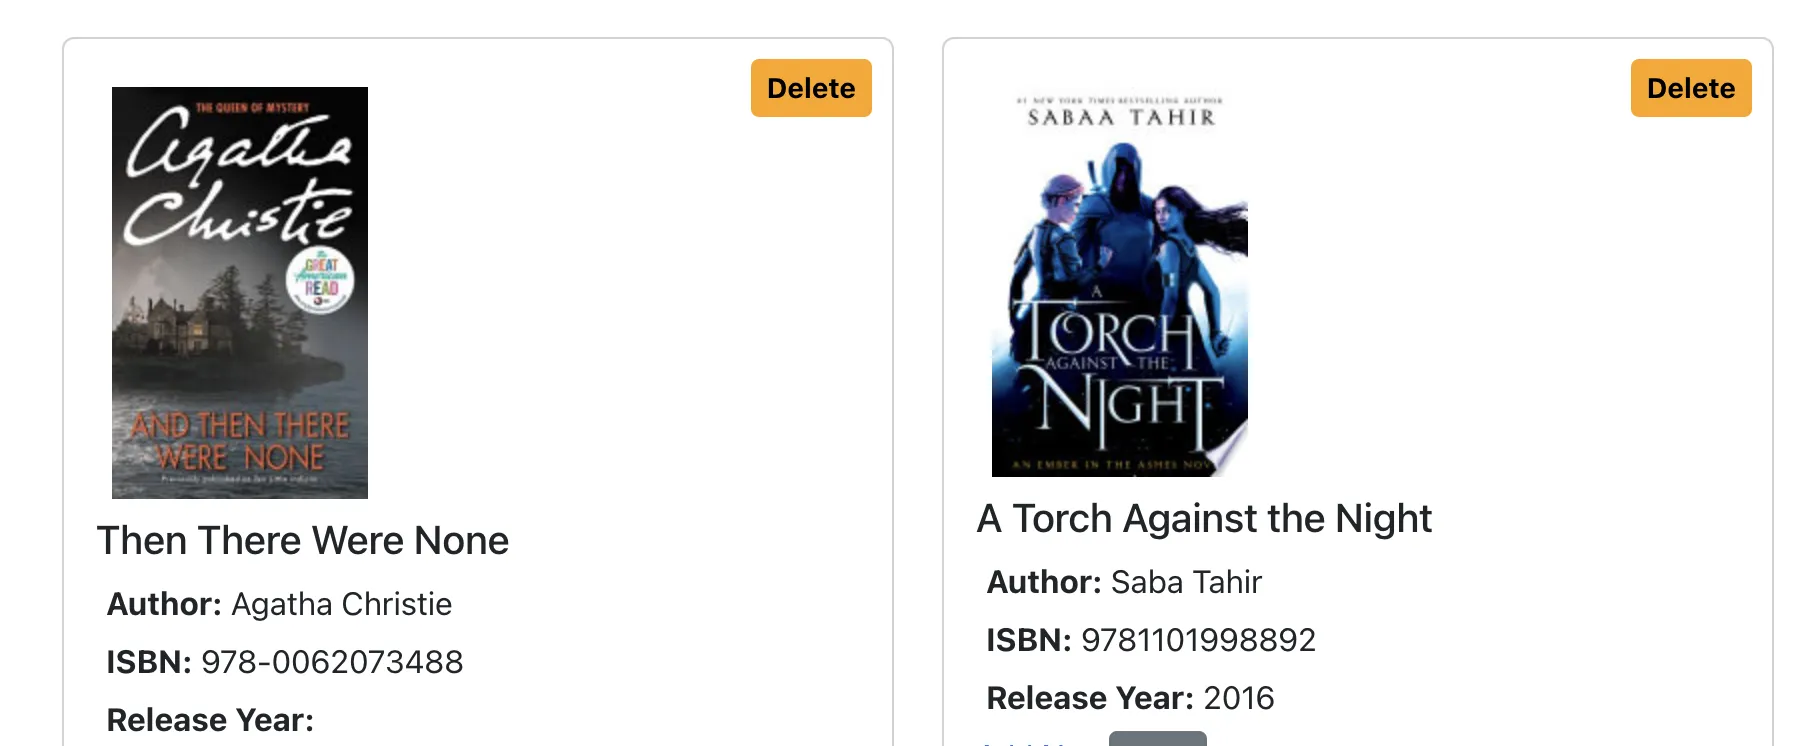Click the empty Release Year label

pos(210,720)
